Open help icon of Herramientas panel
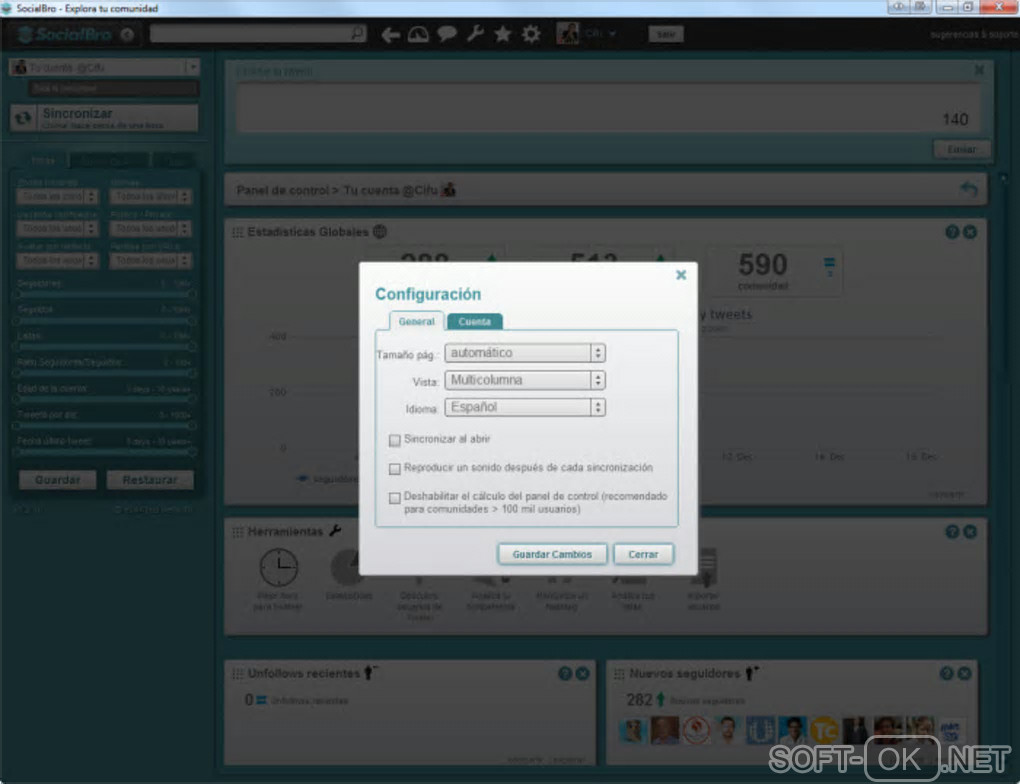1020x784 pixels. (x=952, y=532)
